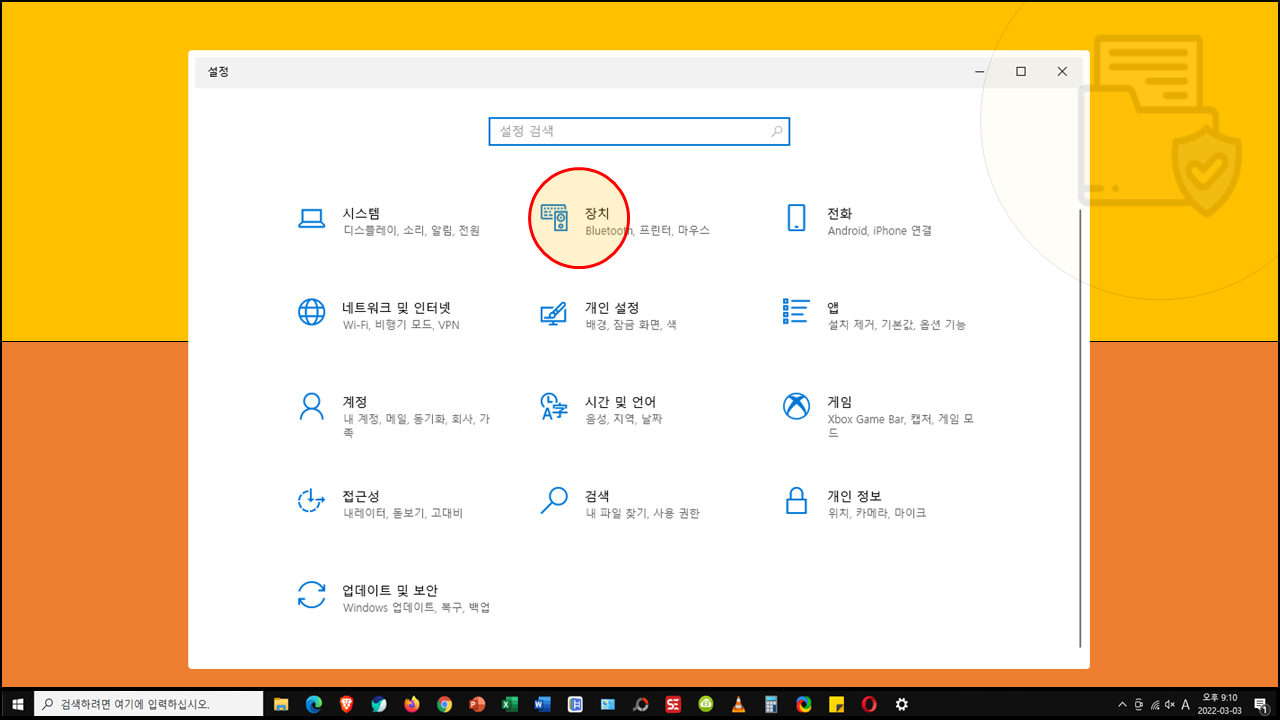Open the 개인 설정 personalization category

(608, 315)
